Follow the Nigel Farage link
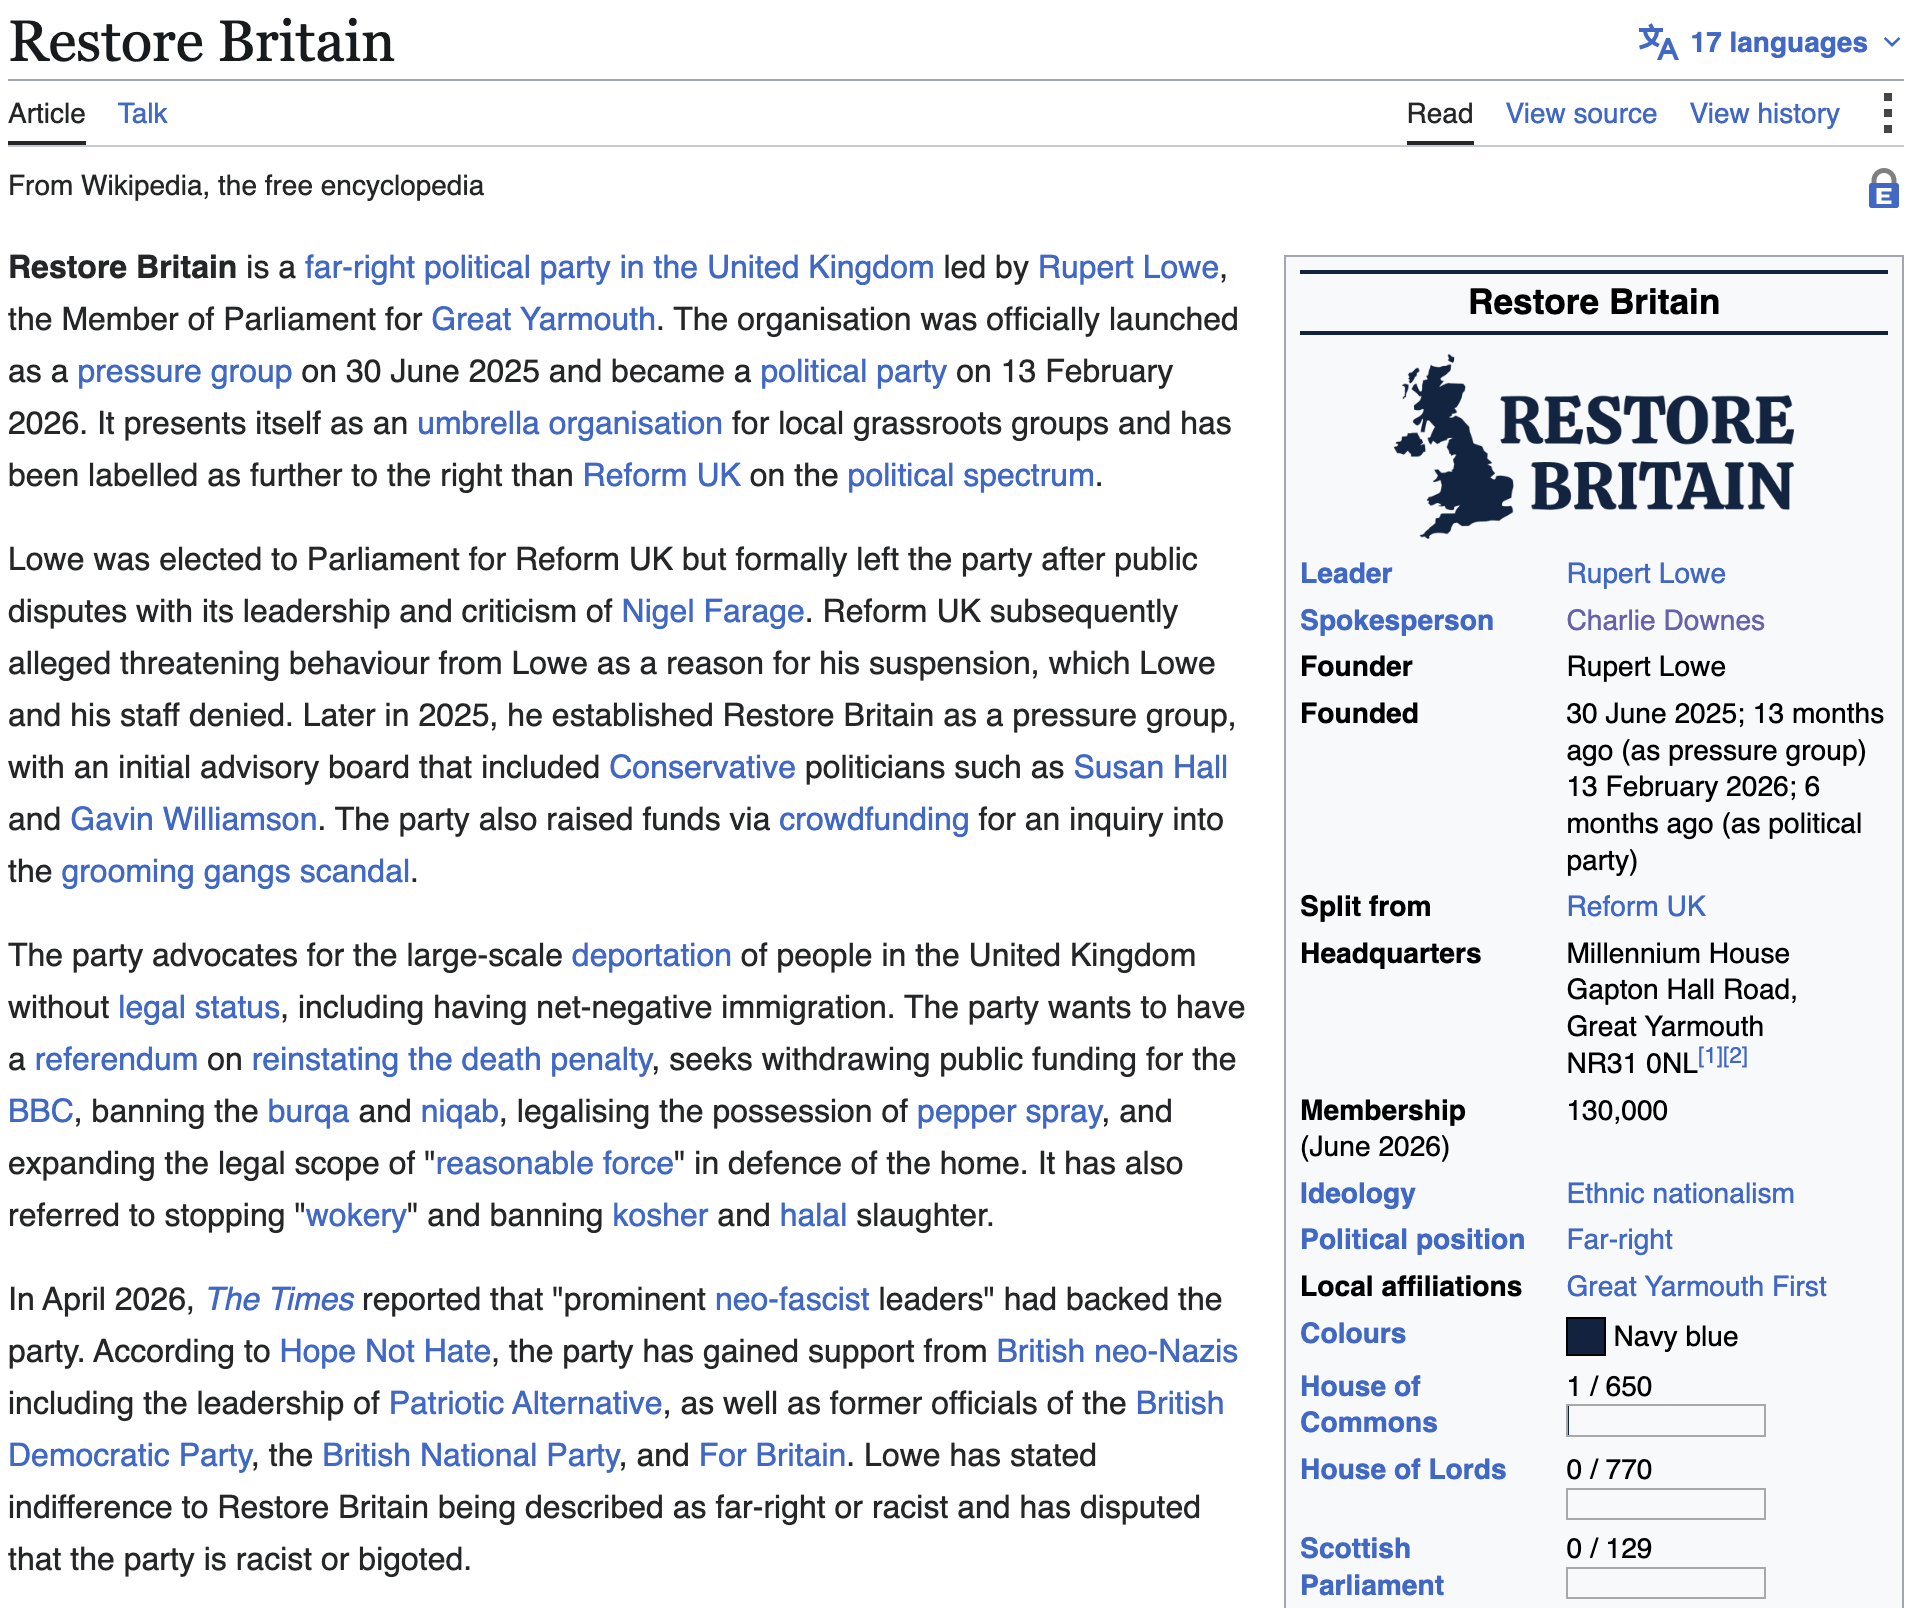 coord(713,611)
